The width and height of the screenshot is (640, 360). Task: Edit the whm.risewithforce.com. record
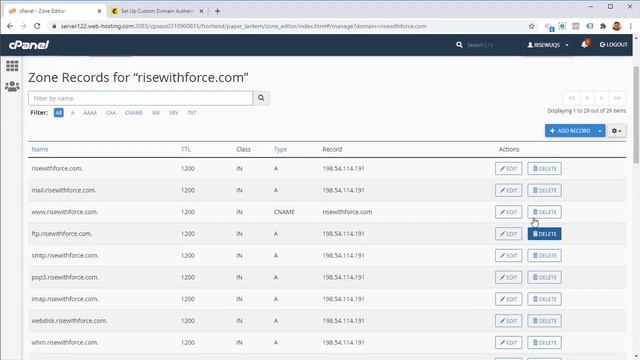[509, 342]
